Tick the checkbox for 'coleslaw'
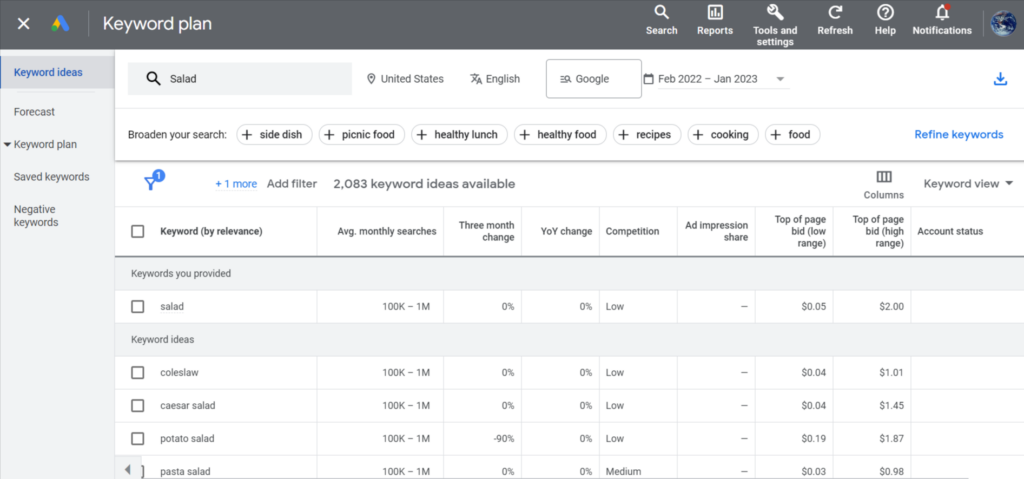This screenshot has height=479, width=1024. coord(138,372)
